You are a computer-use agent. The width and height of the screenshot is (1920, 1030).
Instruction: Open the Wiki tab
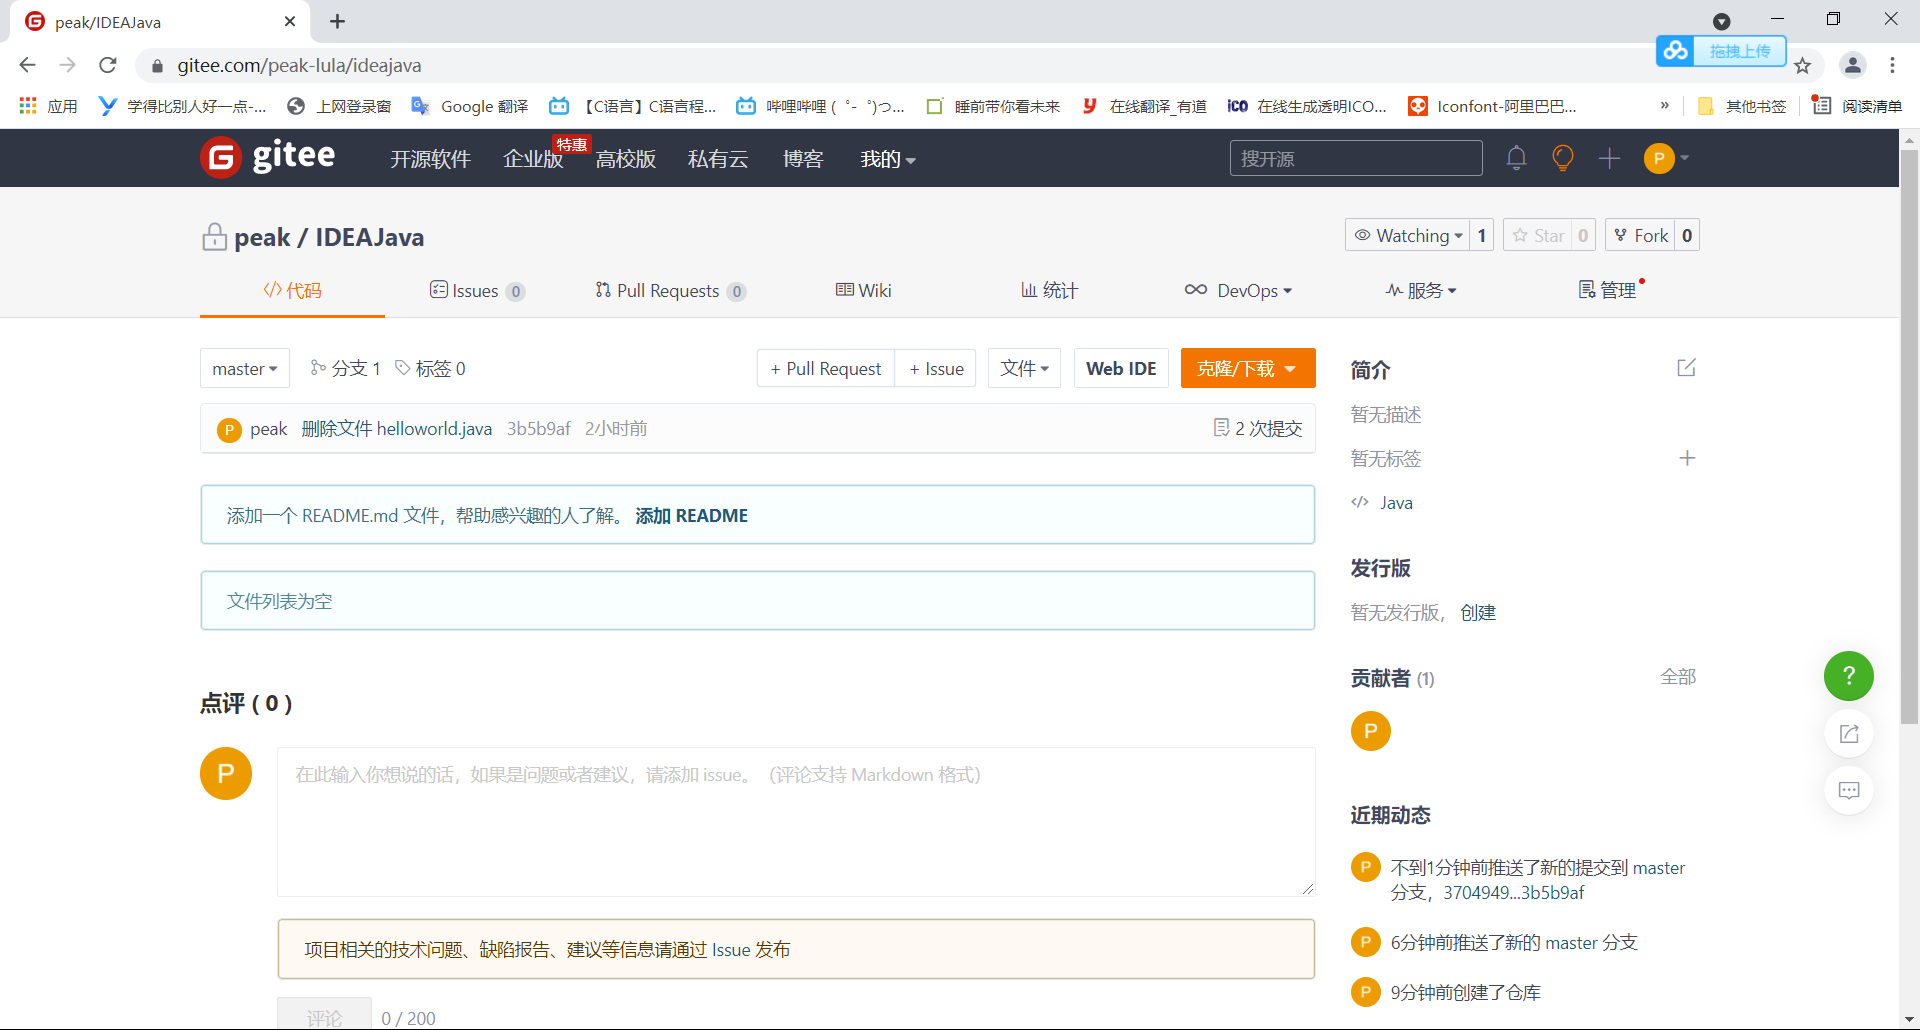click(x=863, y=290)
